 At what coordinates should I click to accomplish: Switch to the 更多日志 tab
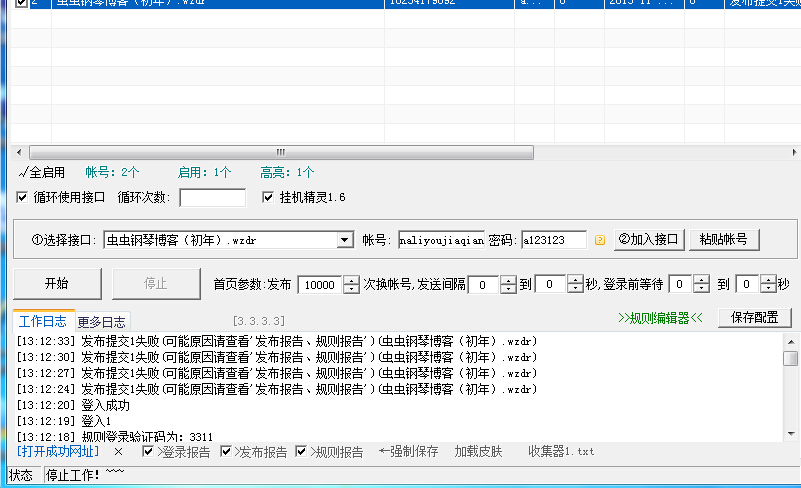point(101,321)
